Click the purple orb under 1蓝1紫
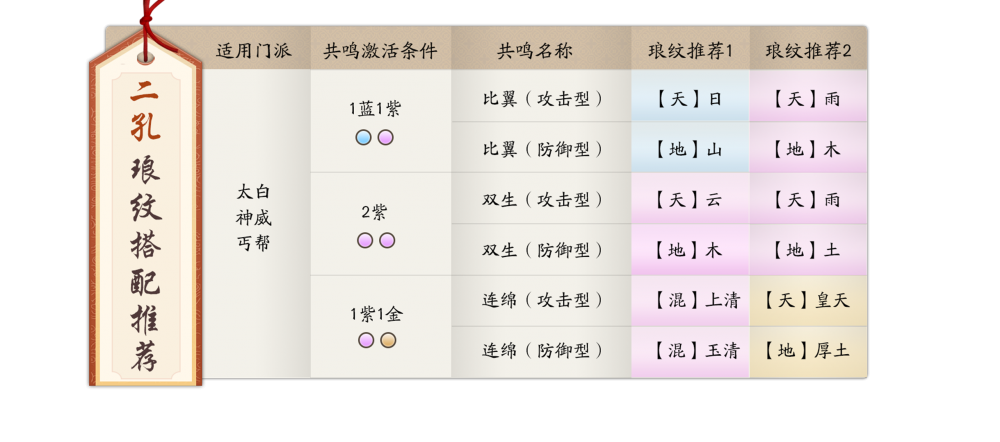The width and height of the screenshot is (1000, 442). pyautogui.click(x=386, y=137)
